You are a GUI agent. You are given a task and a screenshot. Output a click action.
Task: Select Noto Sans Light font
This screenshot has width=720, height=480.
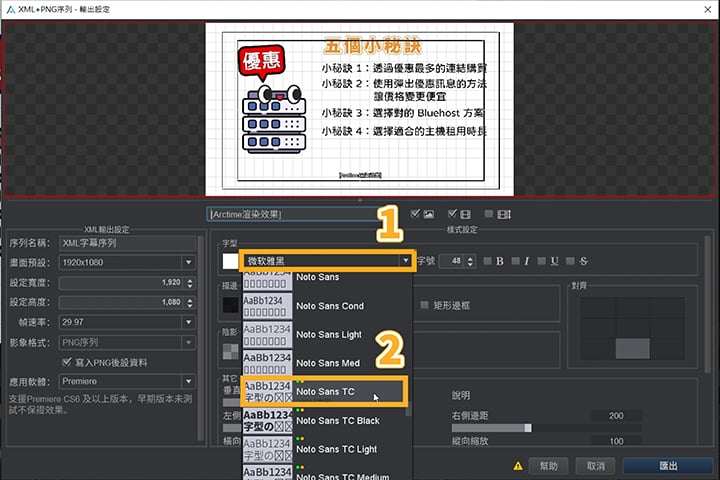click(x=329, y=334)
